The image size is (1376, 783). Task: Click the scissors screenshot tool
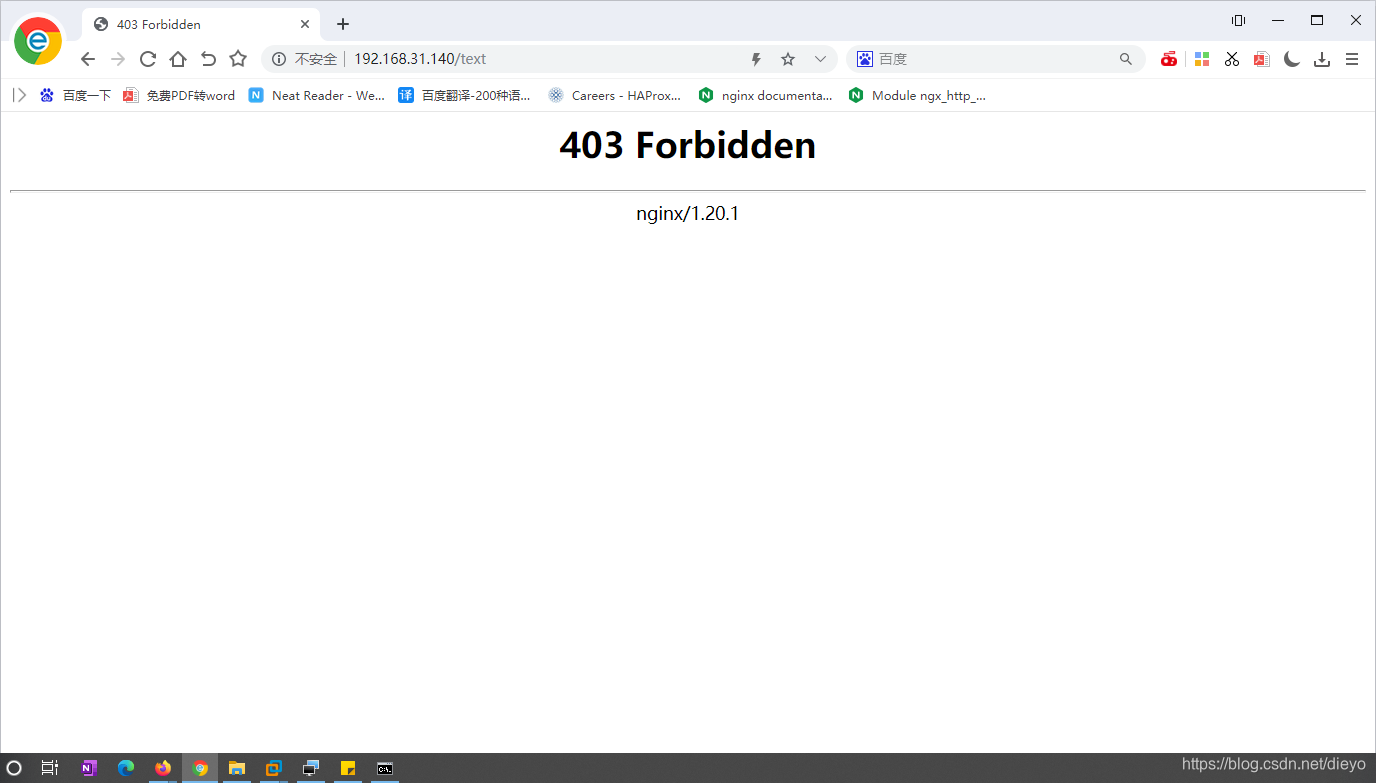(x=1232, y=59)
